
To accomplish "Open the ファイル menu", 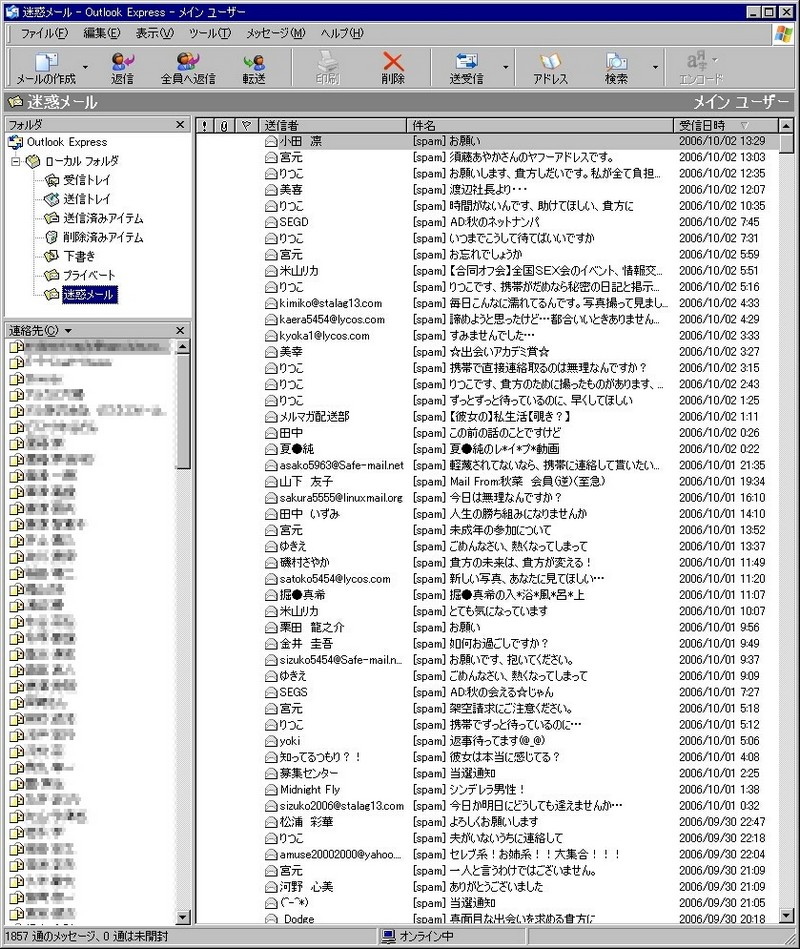I will [44, 33].
